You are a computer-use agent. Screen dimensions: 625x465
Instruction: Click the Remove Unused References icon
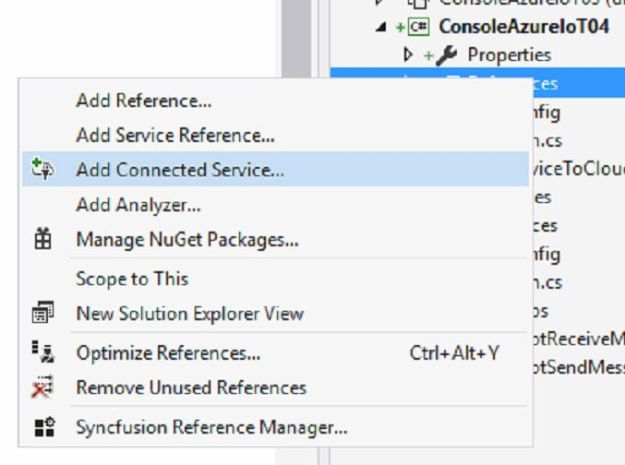tap(42, 388)
